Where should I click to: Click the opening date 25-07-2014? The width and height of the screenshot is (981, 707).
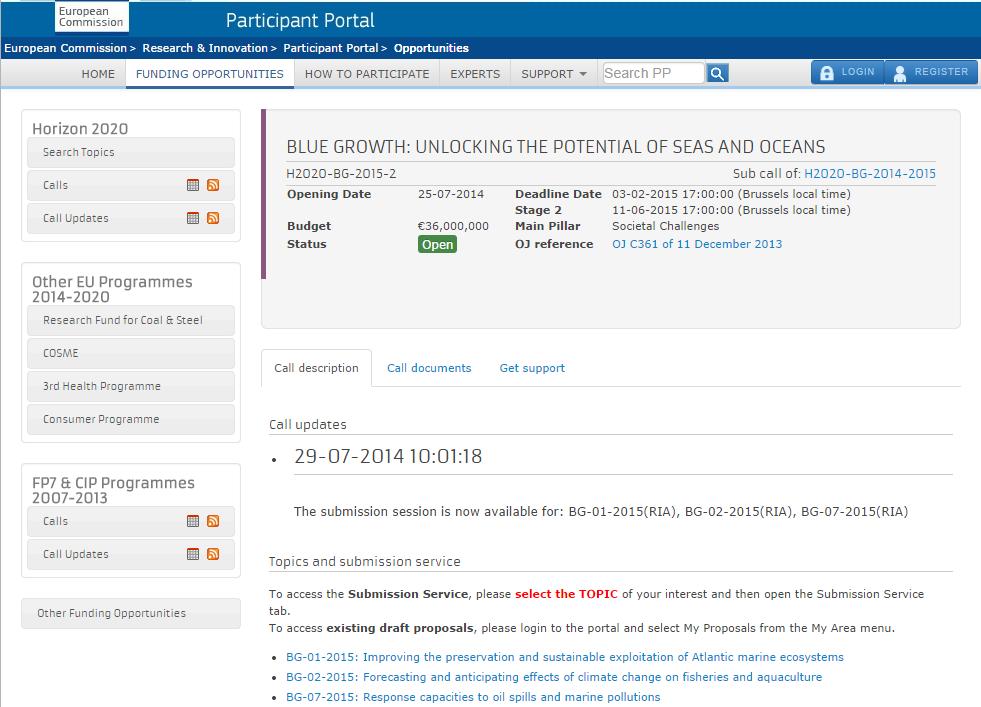point(451,194)
